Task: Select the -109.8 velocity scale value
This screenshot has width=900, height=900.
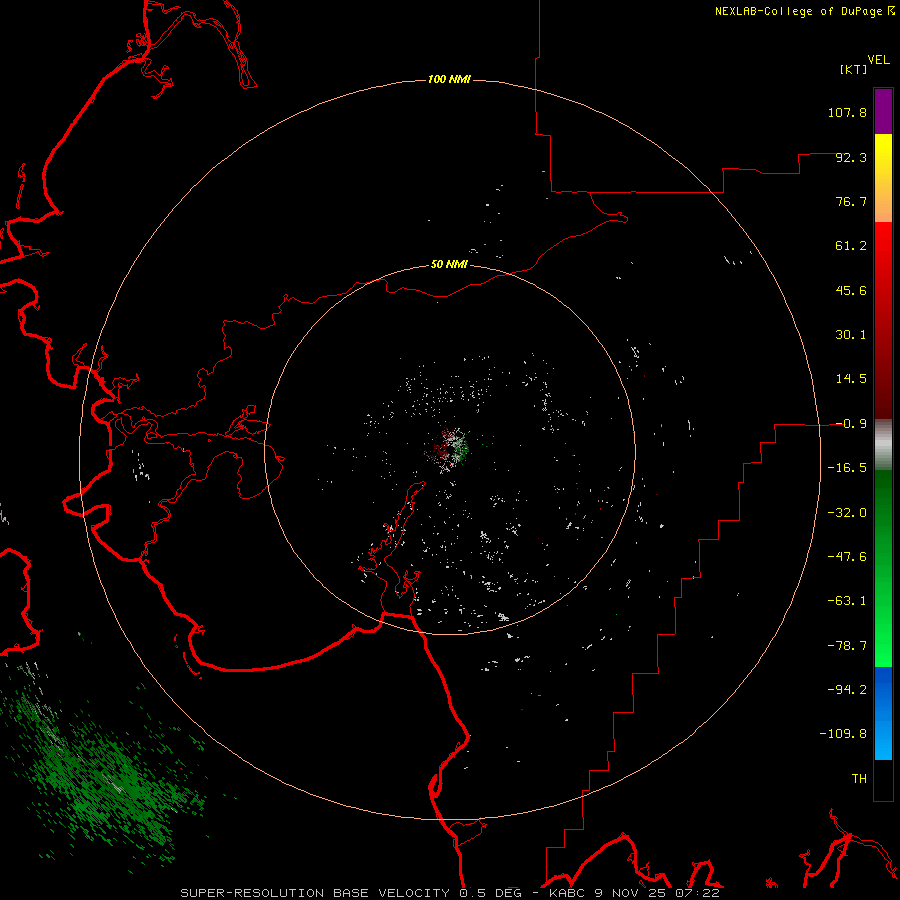Action: click(843, 734)
